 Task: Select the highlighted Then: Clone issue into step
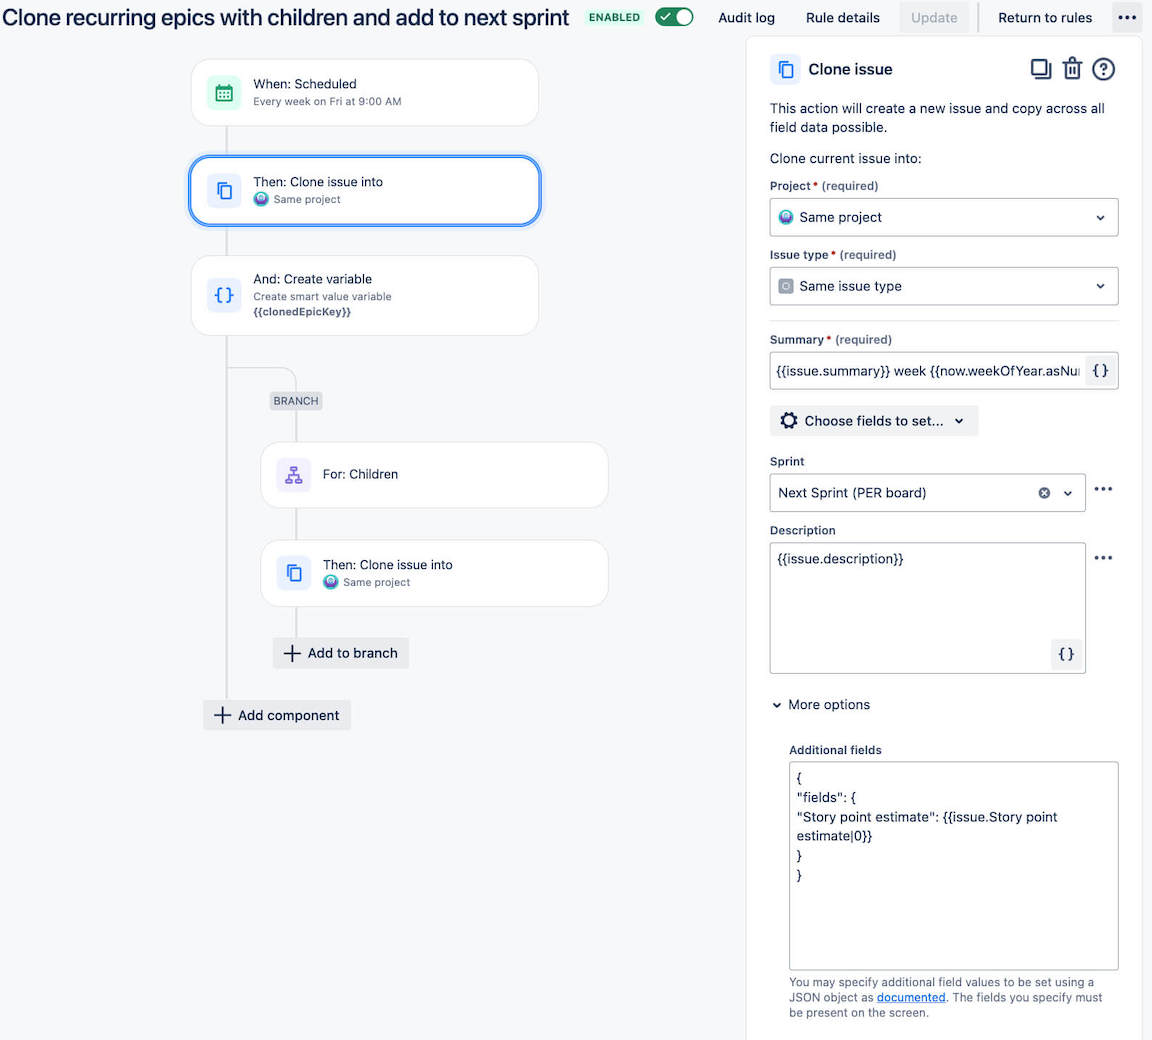364,190
